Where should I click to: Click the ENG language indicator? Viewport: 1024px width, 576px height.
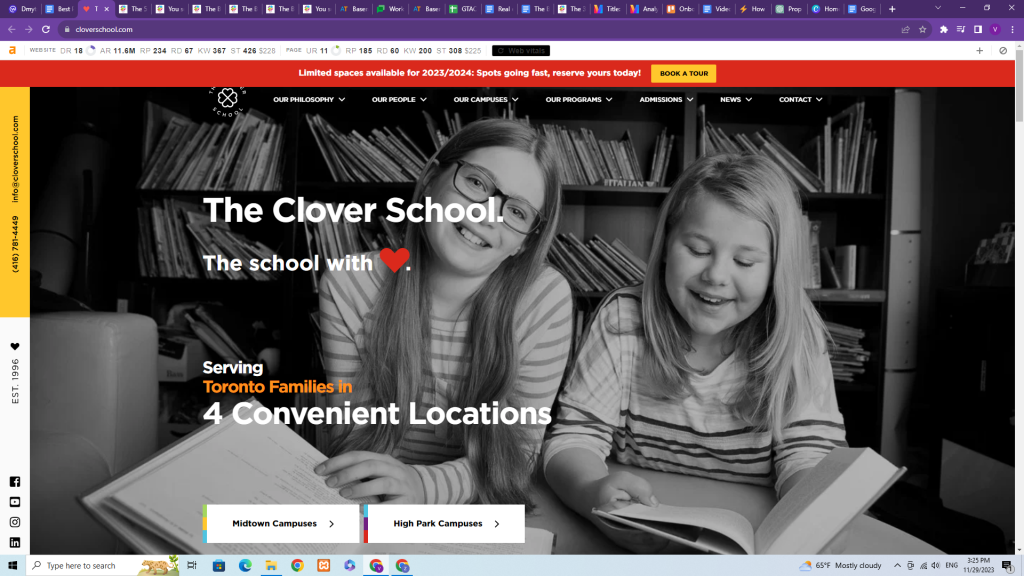[x=952, y=566]
